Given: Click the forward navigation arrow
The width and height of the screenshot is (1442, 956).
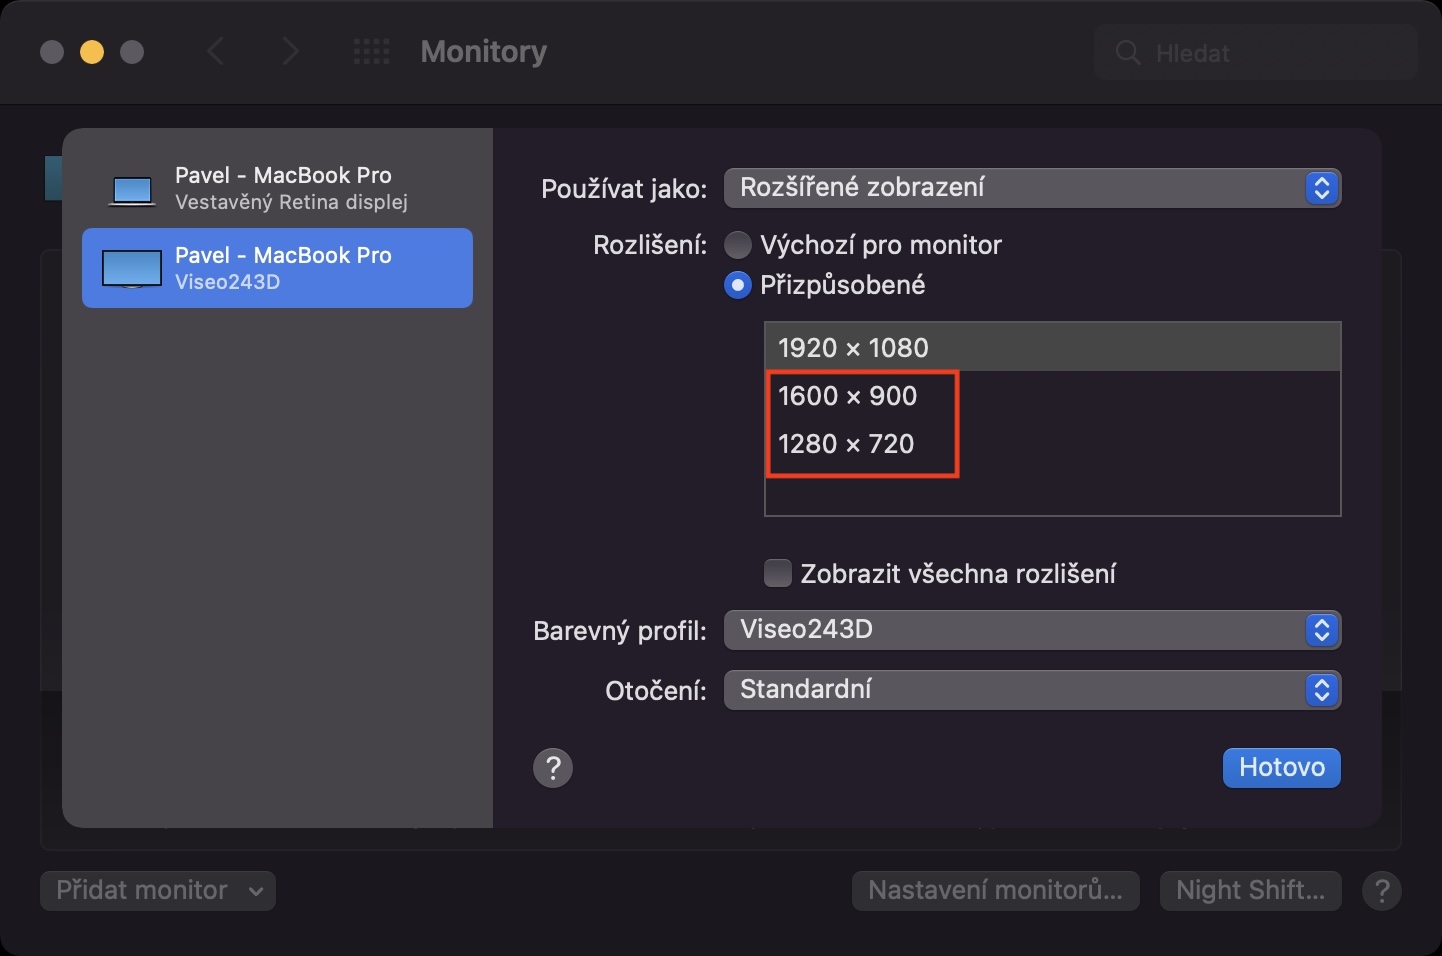Looking at the screenshot, I should pos(290,52).
